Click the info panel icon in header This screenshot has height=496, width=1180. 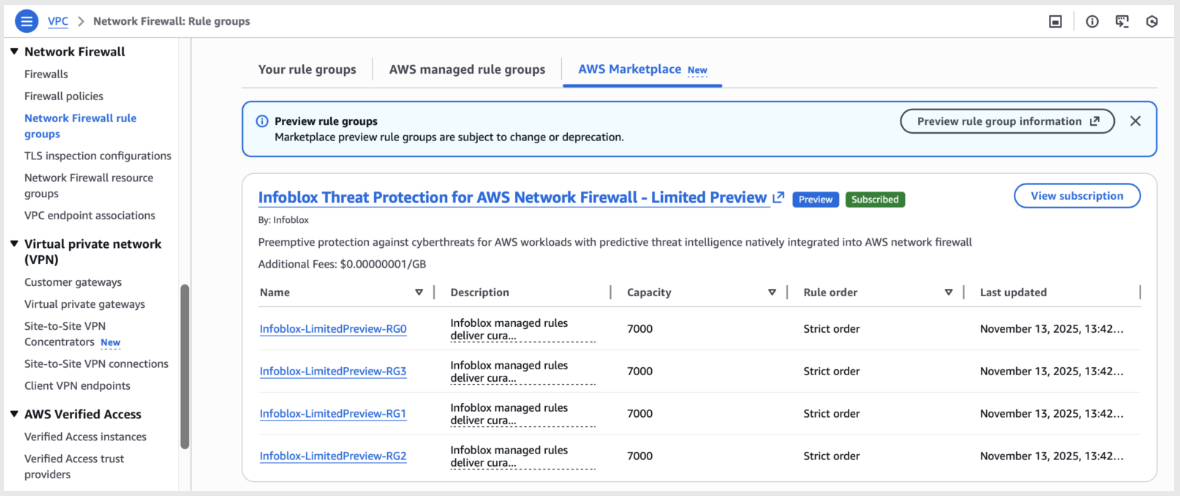1092,21
